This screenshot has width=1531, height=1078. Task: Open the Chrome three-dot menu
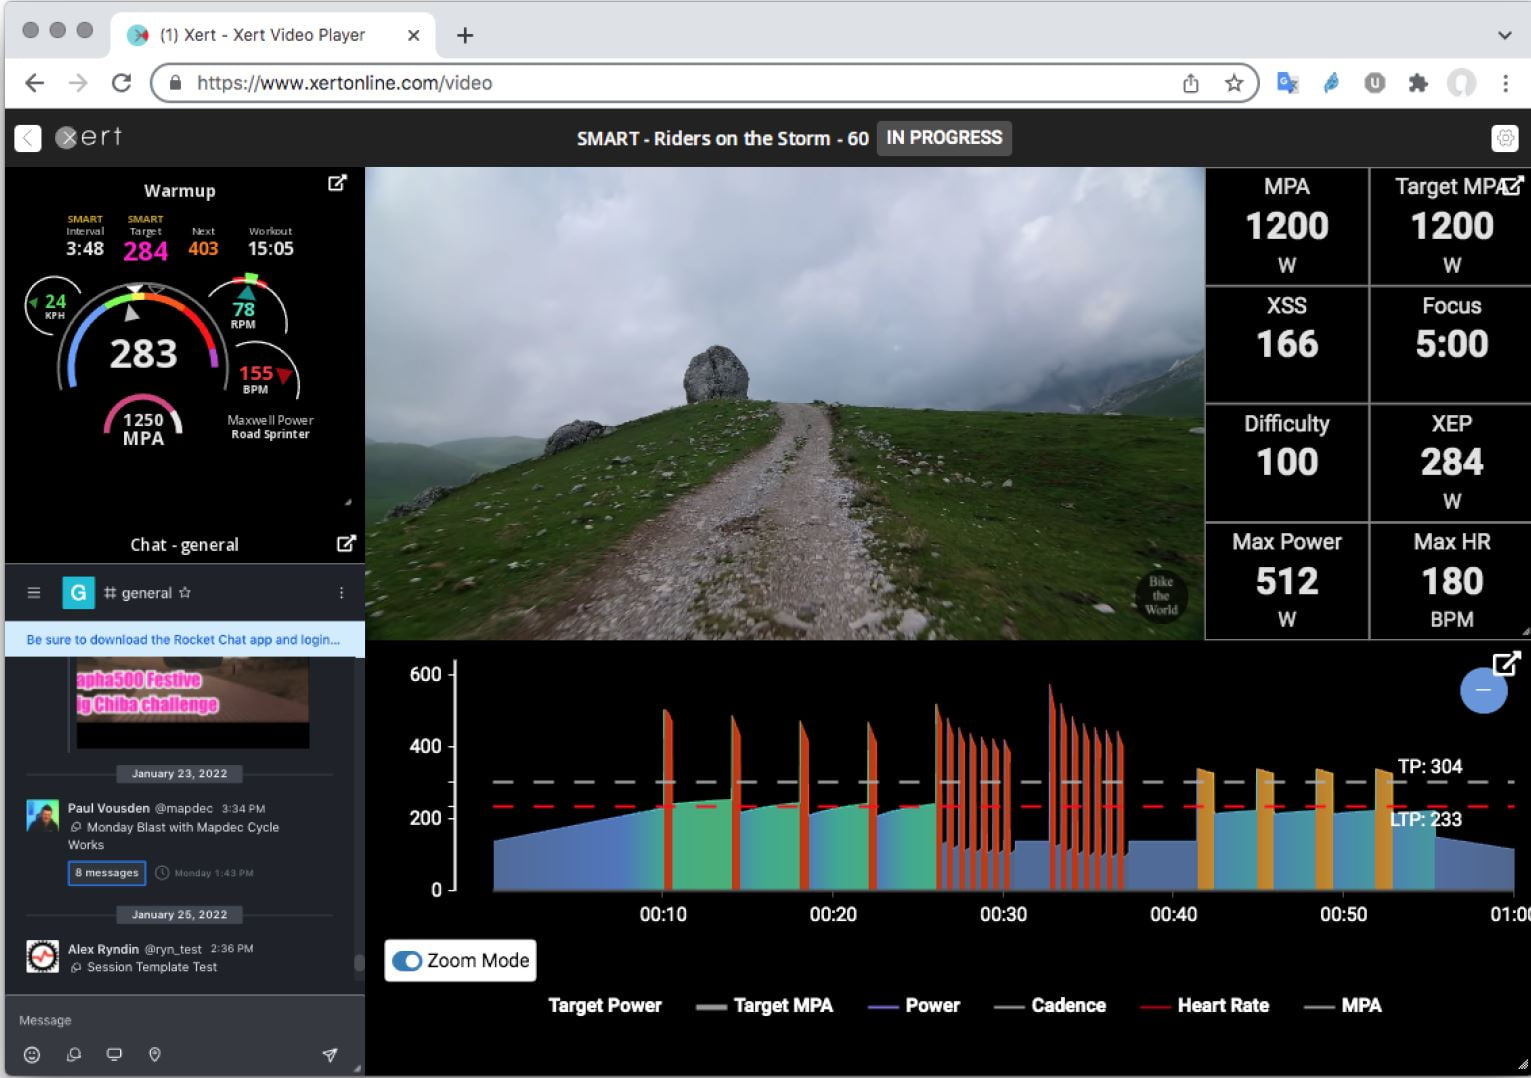coord(1505,83)
